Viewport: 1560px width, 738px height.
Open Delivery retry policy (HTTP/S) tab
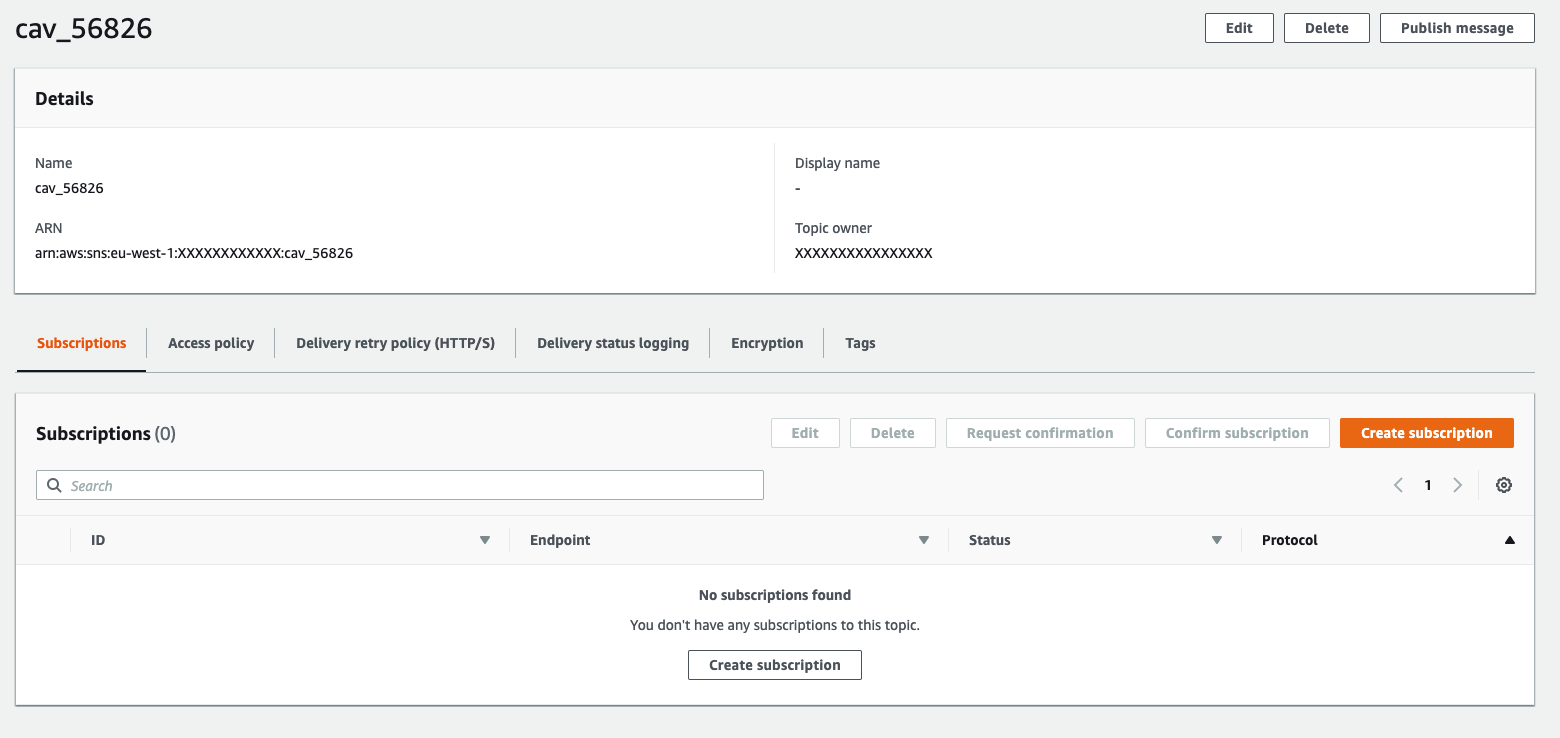395,343
